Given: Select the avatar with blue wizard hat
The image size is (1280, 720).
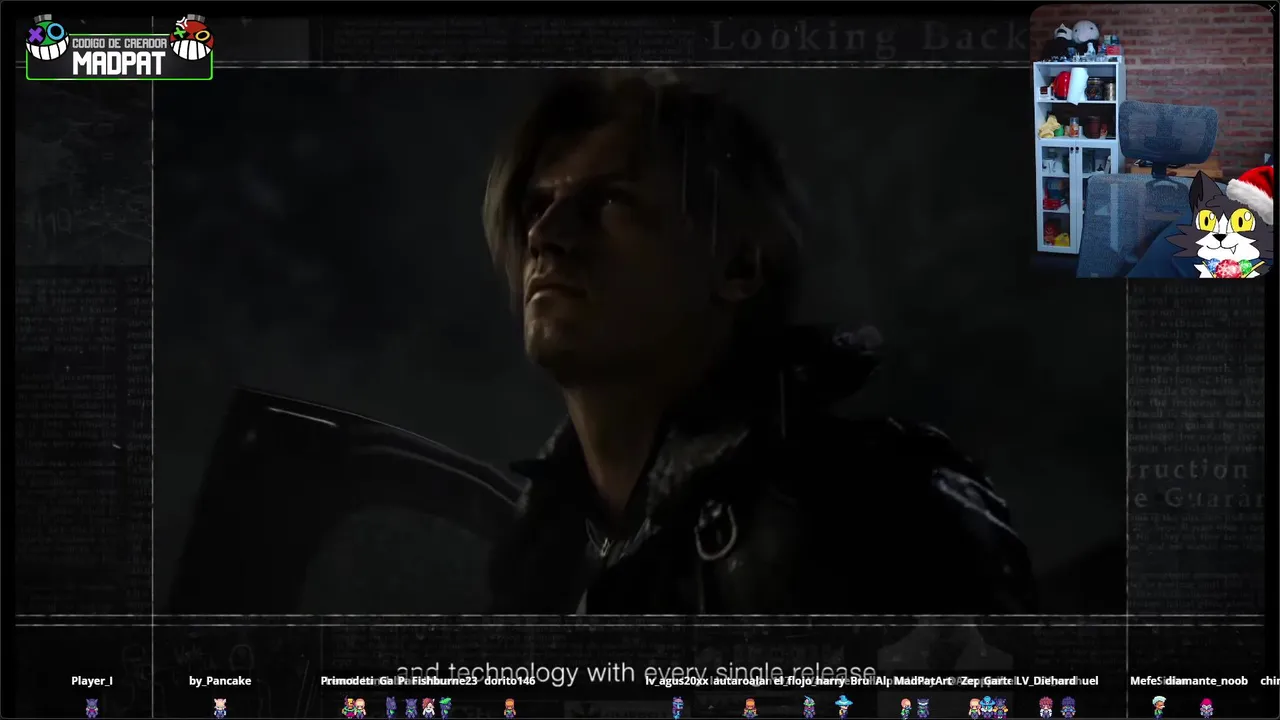Looking at the screenshot, I should point(843,706).
